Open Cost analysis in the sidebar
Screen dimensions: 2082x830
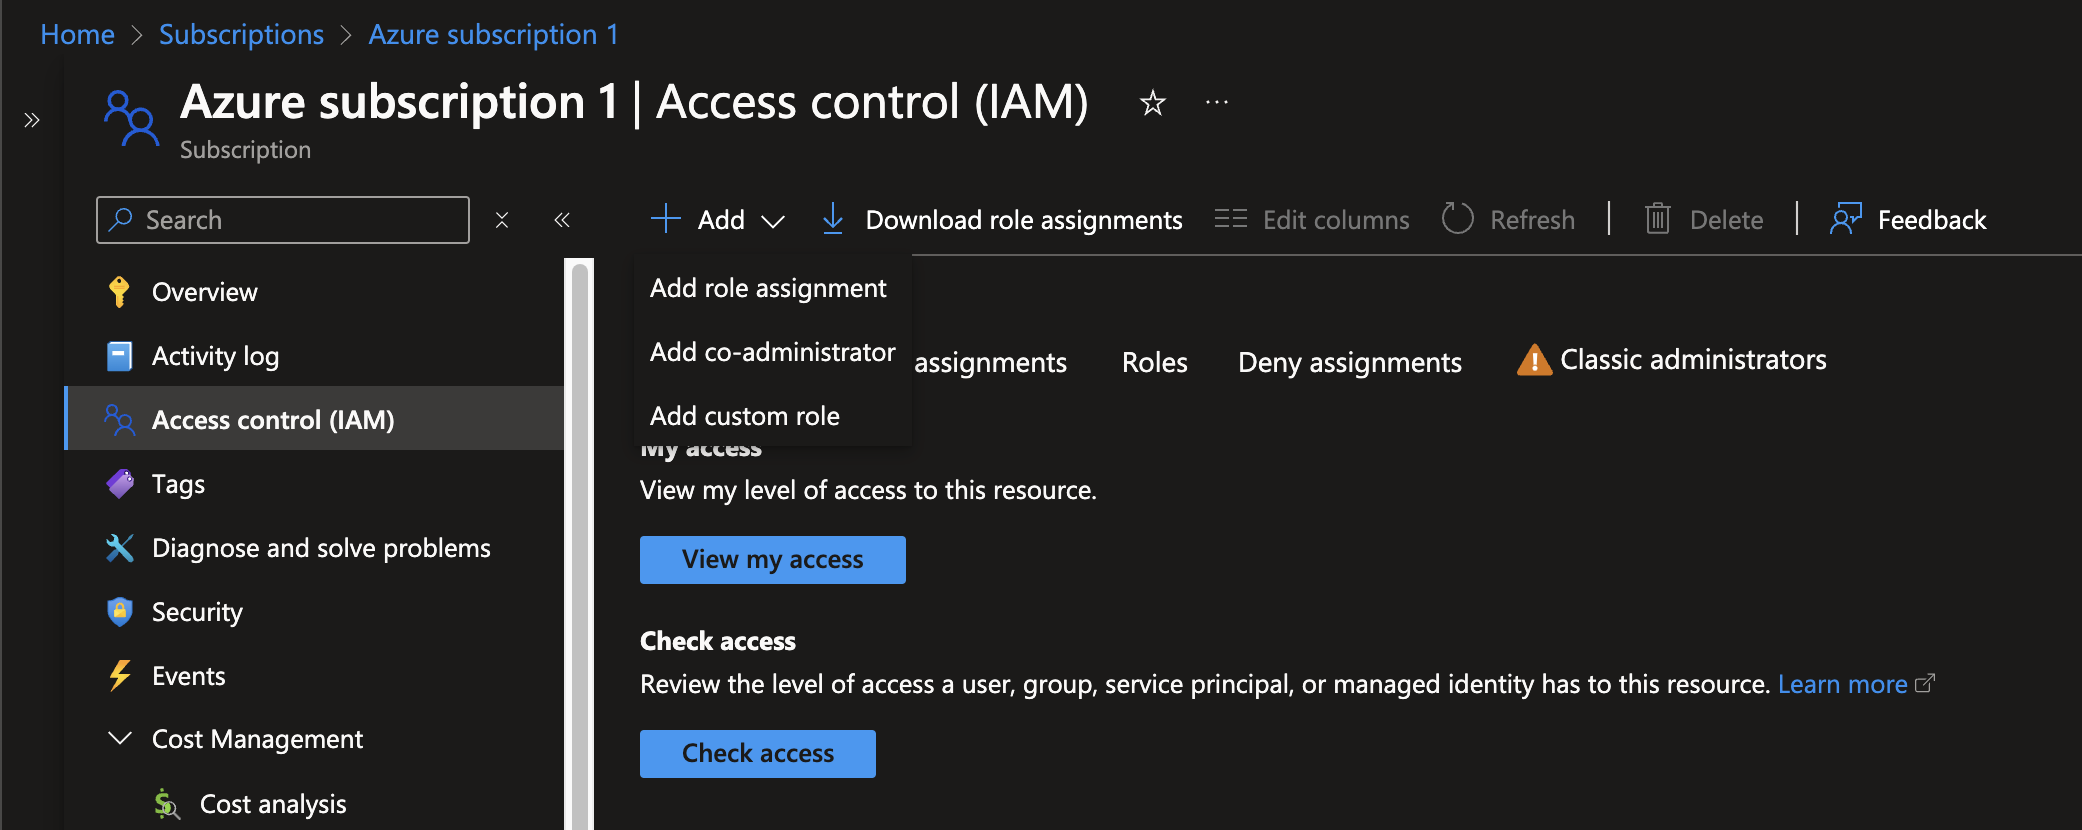pos(273,804)
